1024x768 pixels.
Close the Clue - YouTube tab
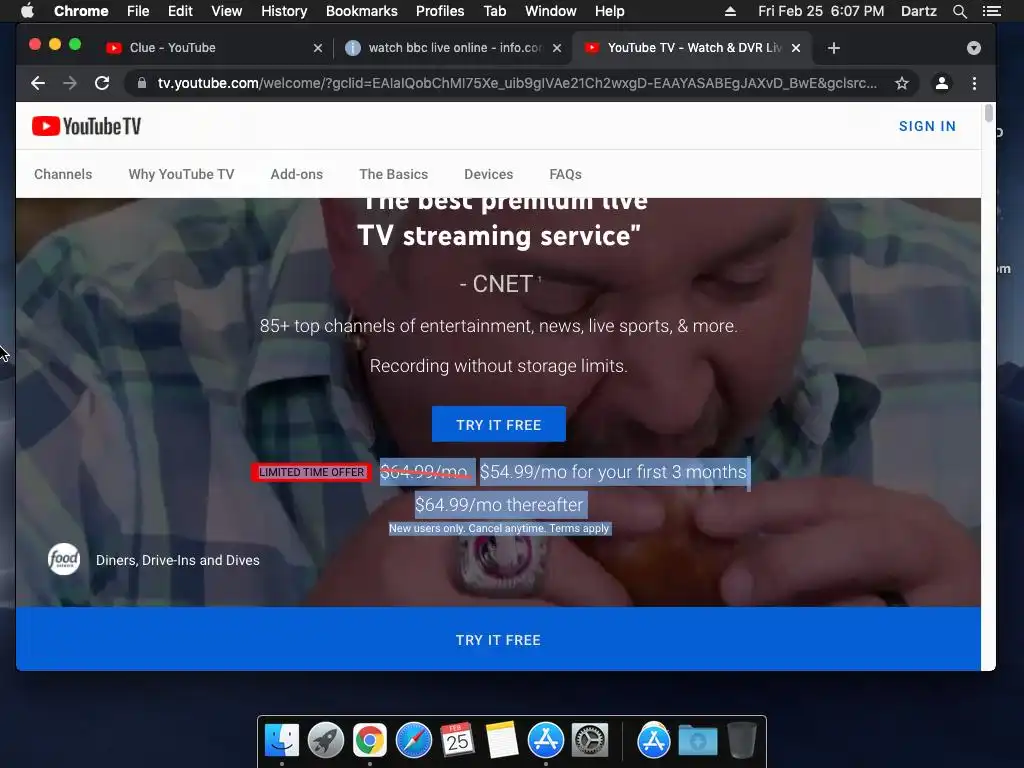pyautogui.click(x=317, y=48)
